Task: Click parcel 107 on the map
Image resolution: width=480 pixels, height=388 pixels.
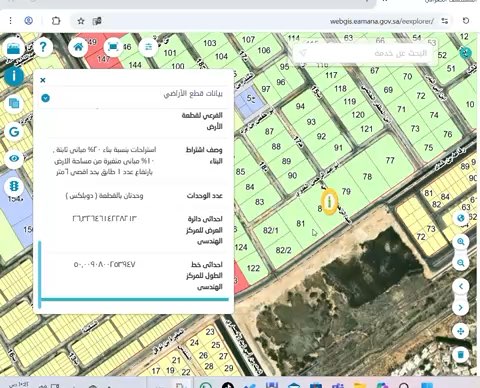Action: click(x=248, y=39)
